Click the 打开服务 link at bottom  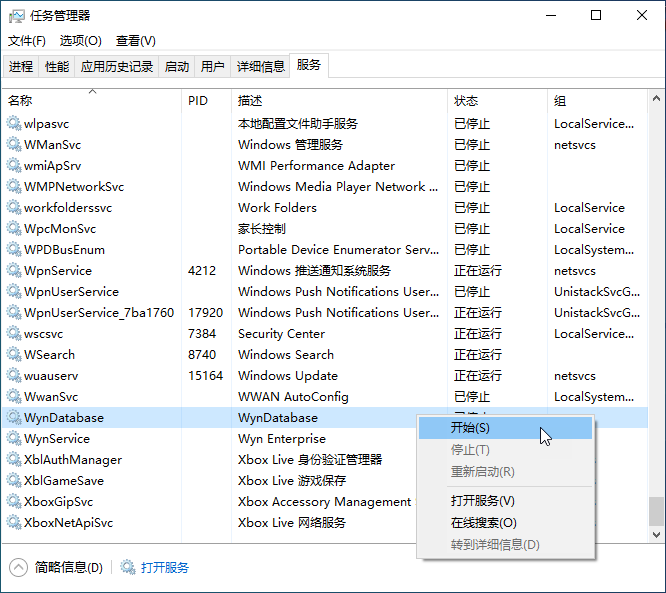165,567
